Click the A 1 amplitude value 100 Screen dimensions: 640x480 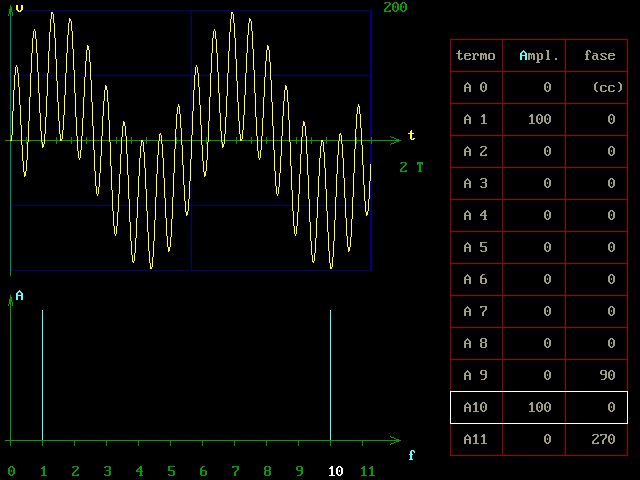(x=540, y=119)
